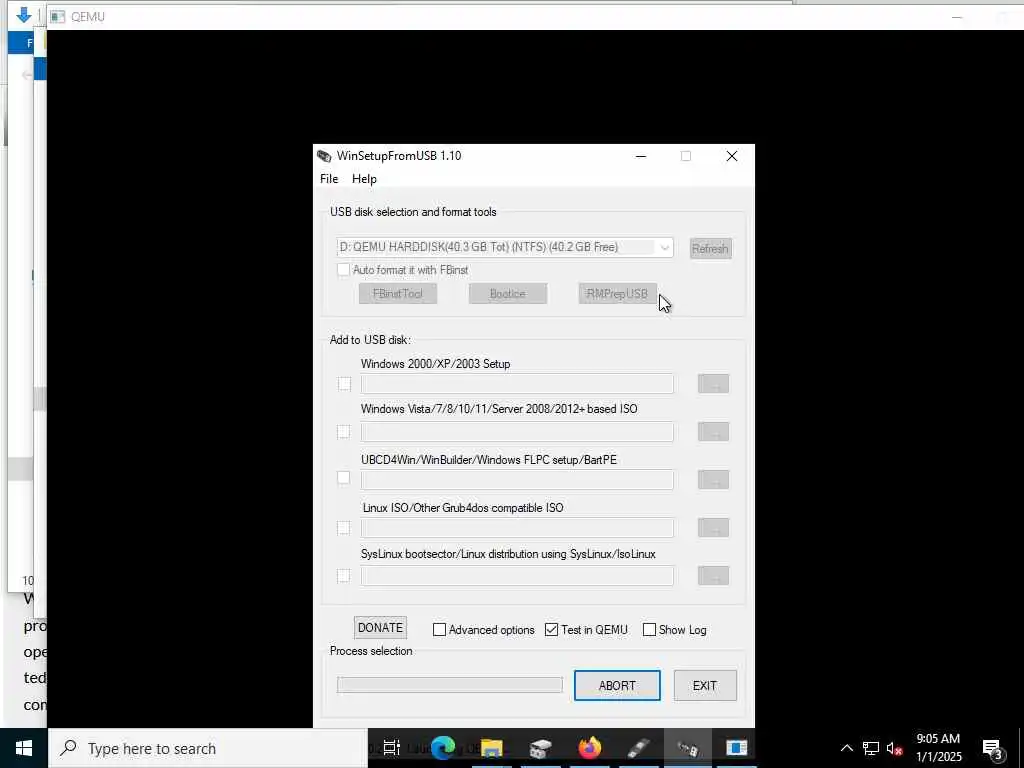Click the UBCD4Win/WinBuilder path field

point(517,480)
